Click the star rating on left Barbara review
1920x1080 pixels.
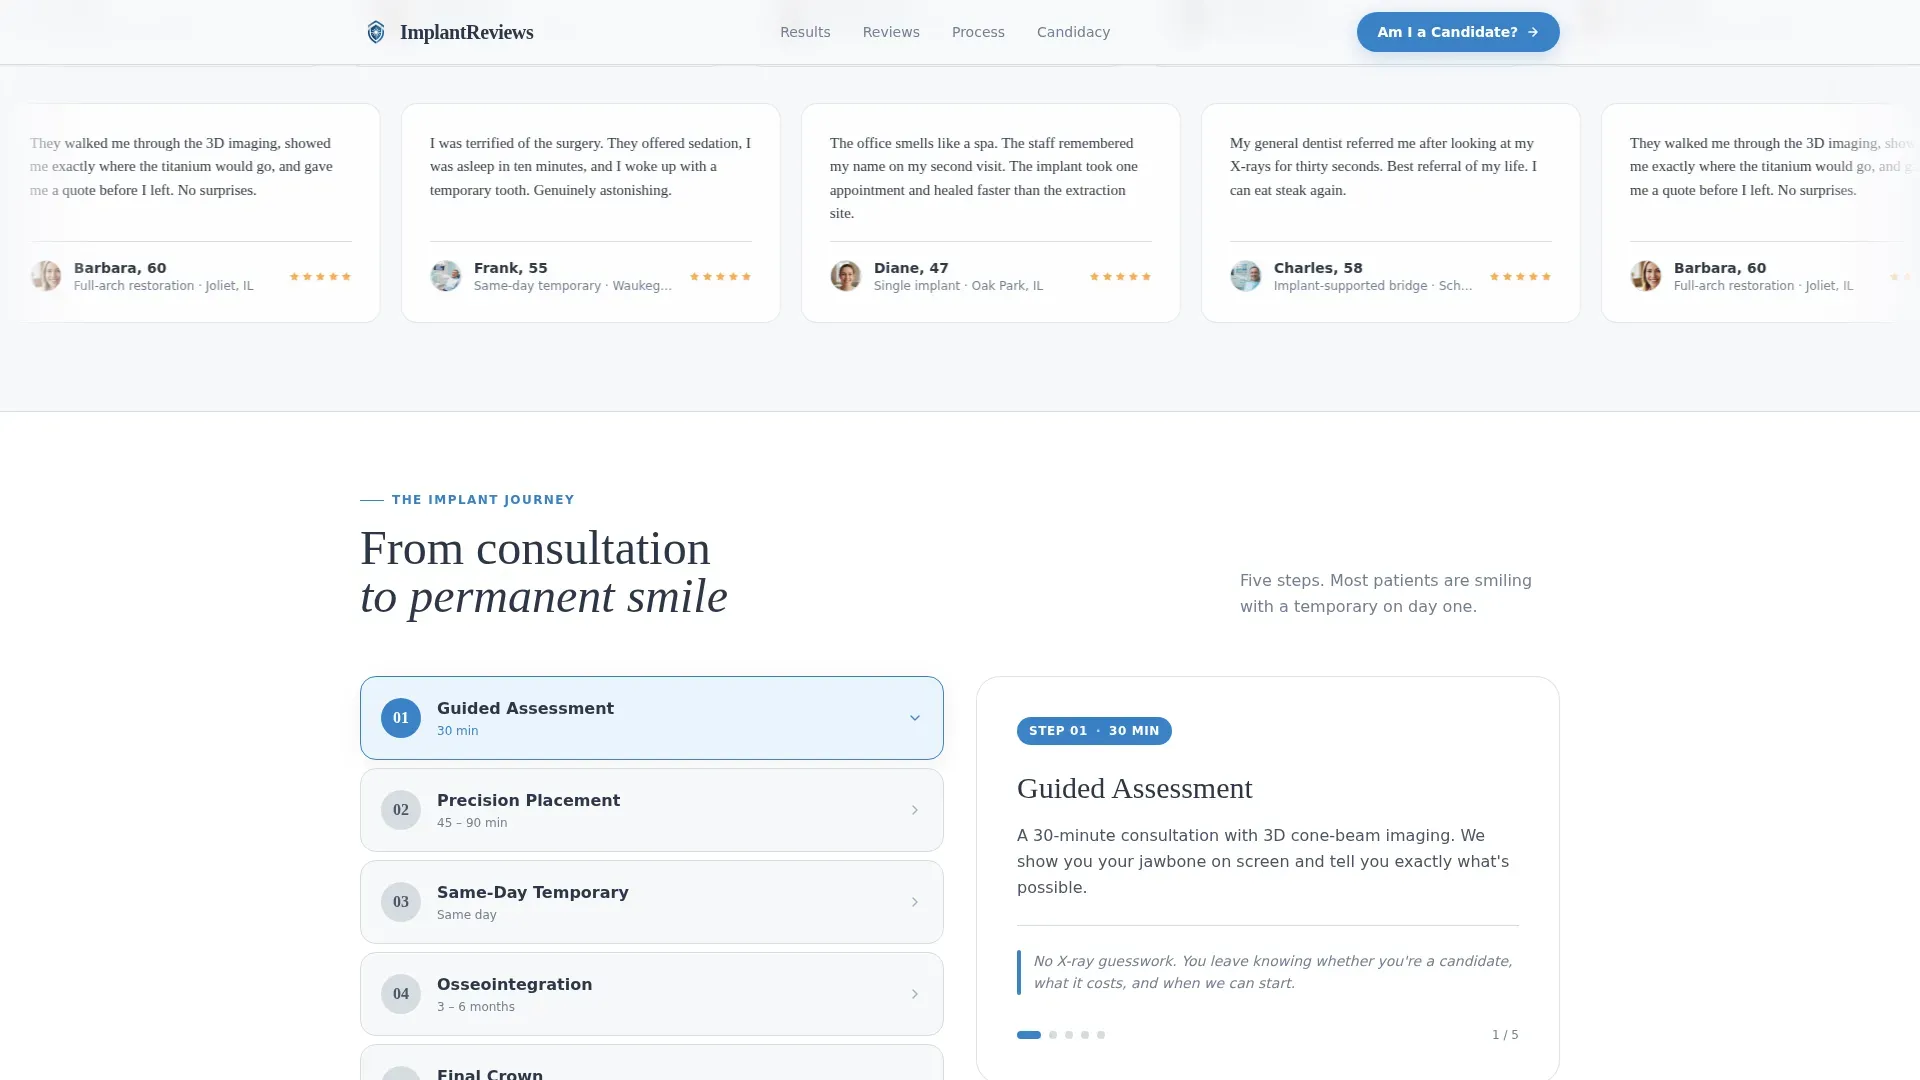pyautogui.click(x=320, y=277)
